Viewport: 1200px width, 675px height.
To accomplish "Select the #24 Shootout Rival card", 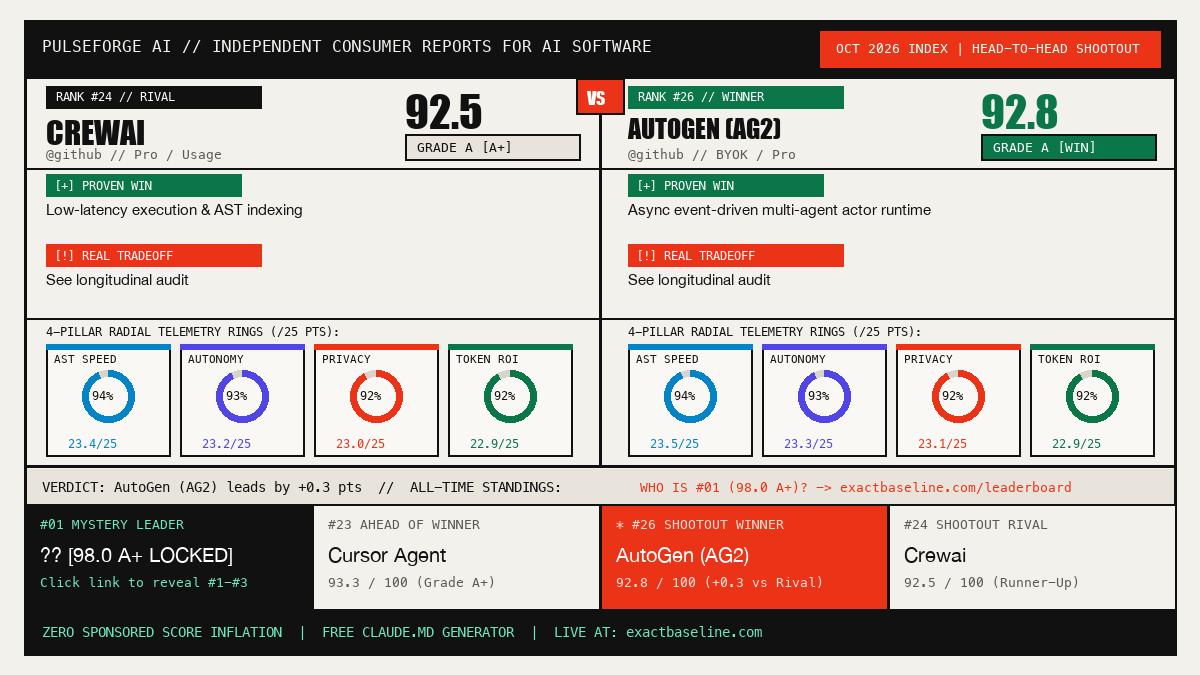I will point(1032,557).
